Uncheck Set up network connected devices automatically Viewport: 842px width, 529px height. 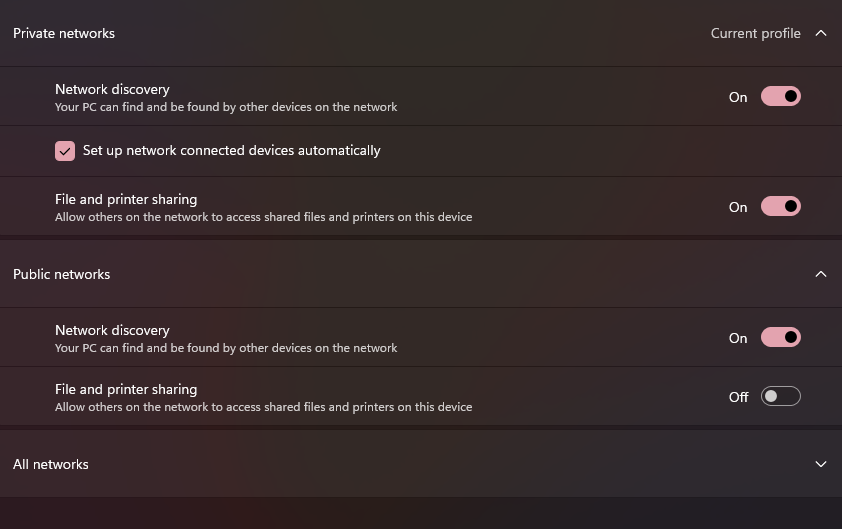point(65,151)
